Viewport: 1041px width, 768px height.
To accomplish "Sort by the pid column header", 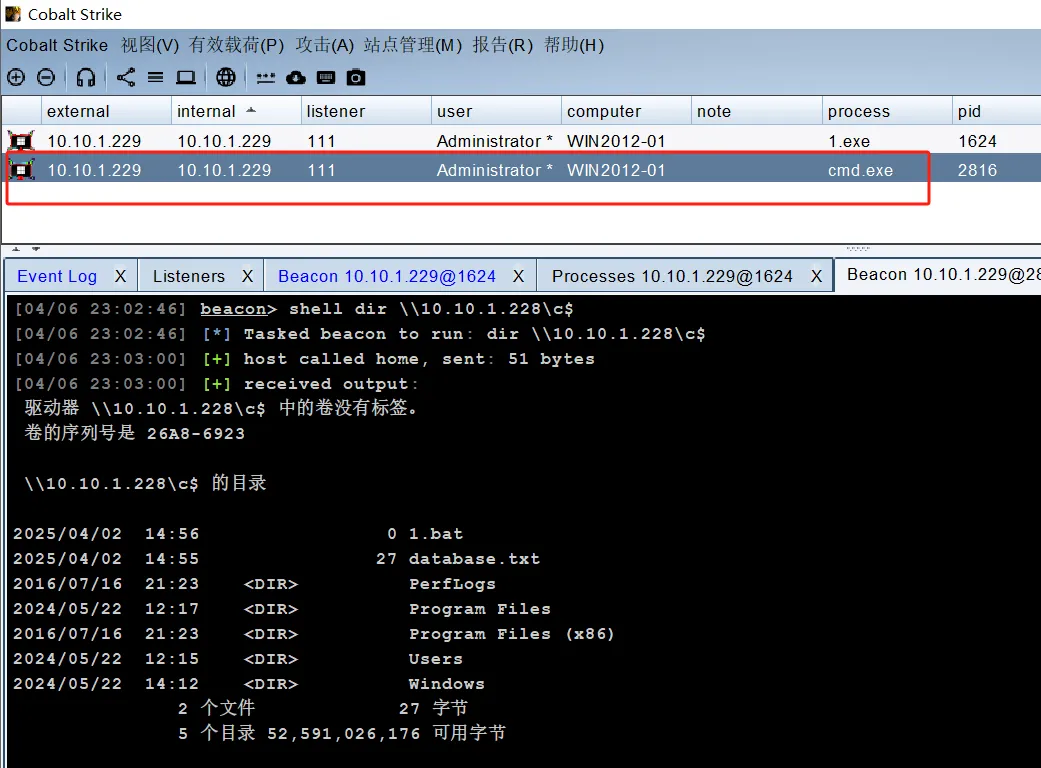I will 996,111.
